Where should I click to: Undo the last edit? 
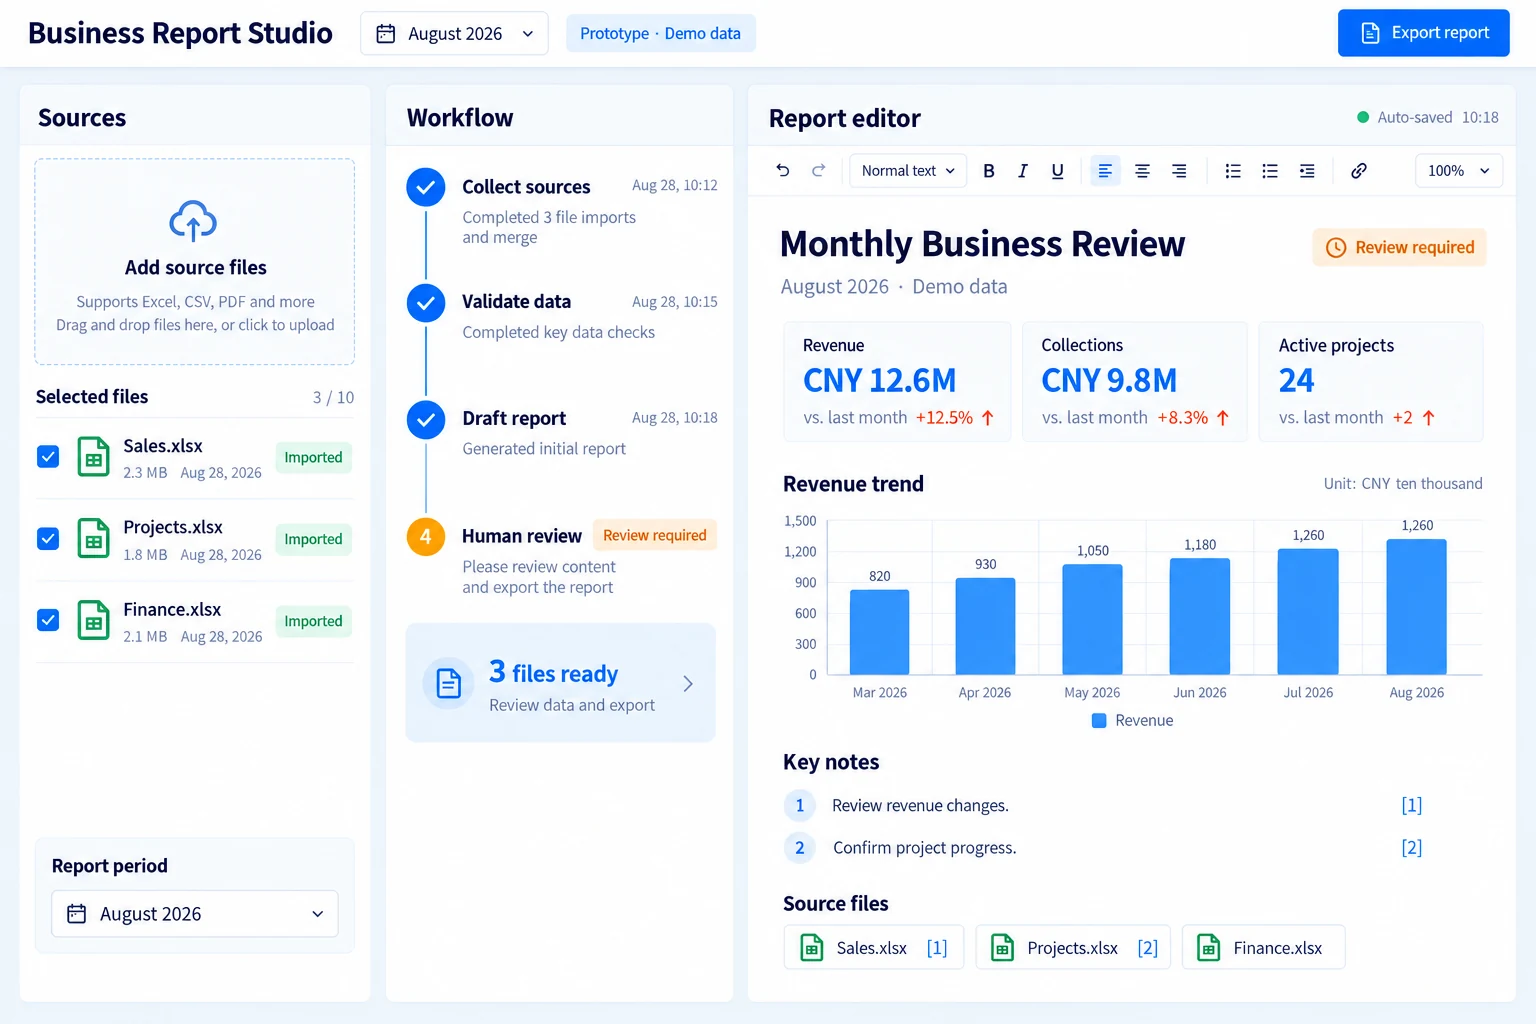783,171
